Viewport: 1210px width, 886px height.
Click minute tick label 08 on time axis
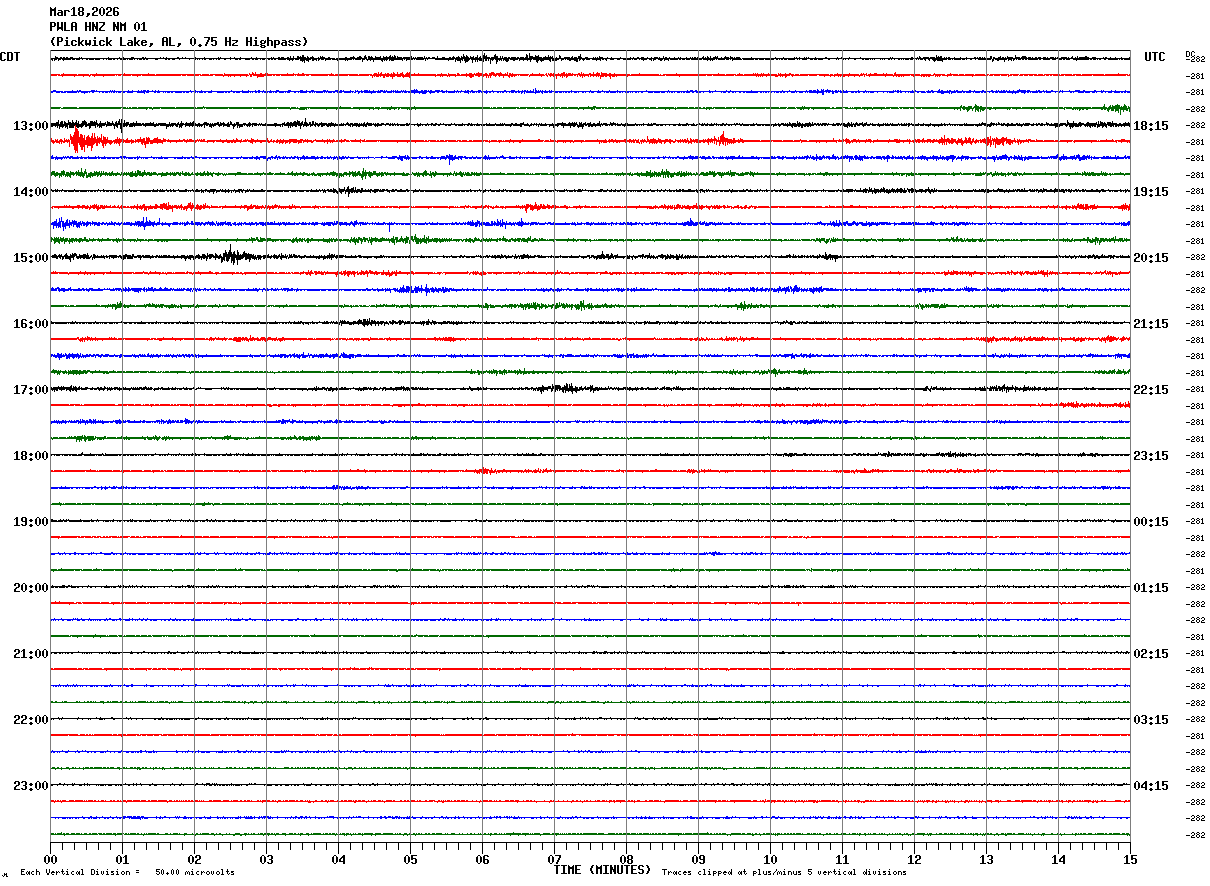tap(627, 859)
